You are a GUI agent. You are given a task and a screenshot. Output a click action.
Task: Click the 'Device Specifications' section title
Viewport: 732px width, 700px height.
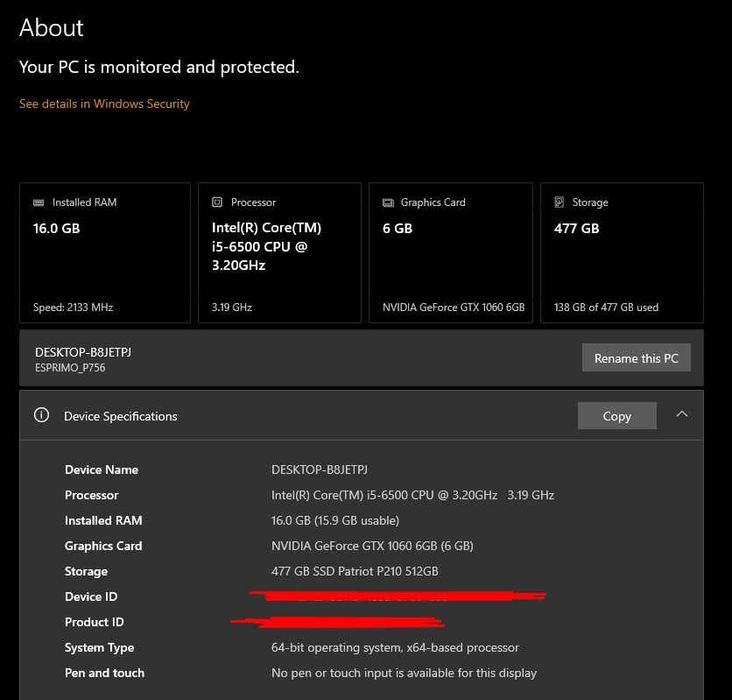(120, 416)
